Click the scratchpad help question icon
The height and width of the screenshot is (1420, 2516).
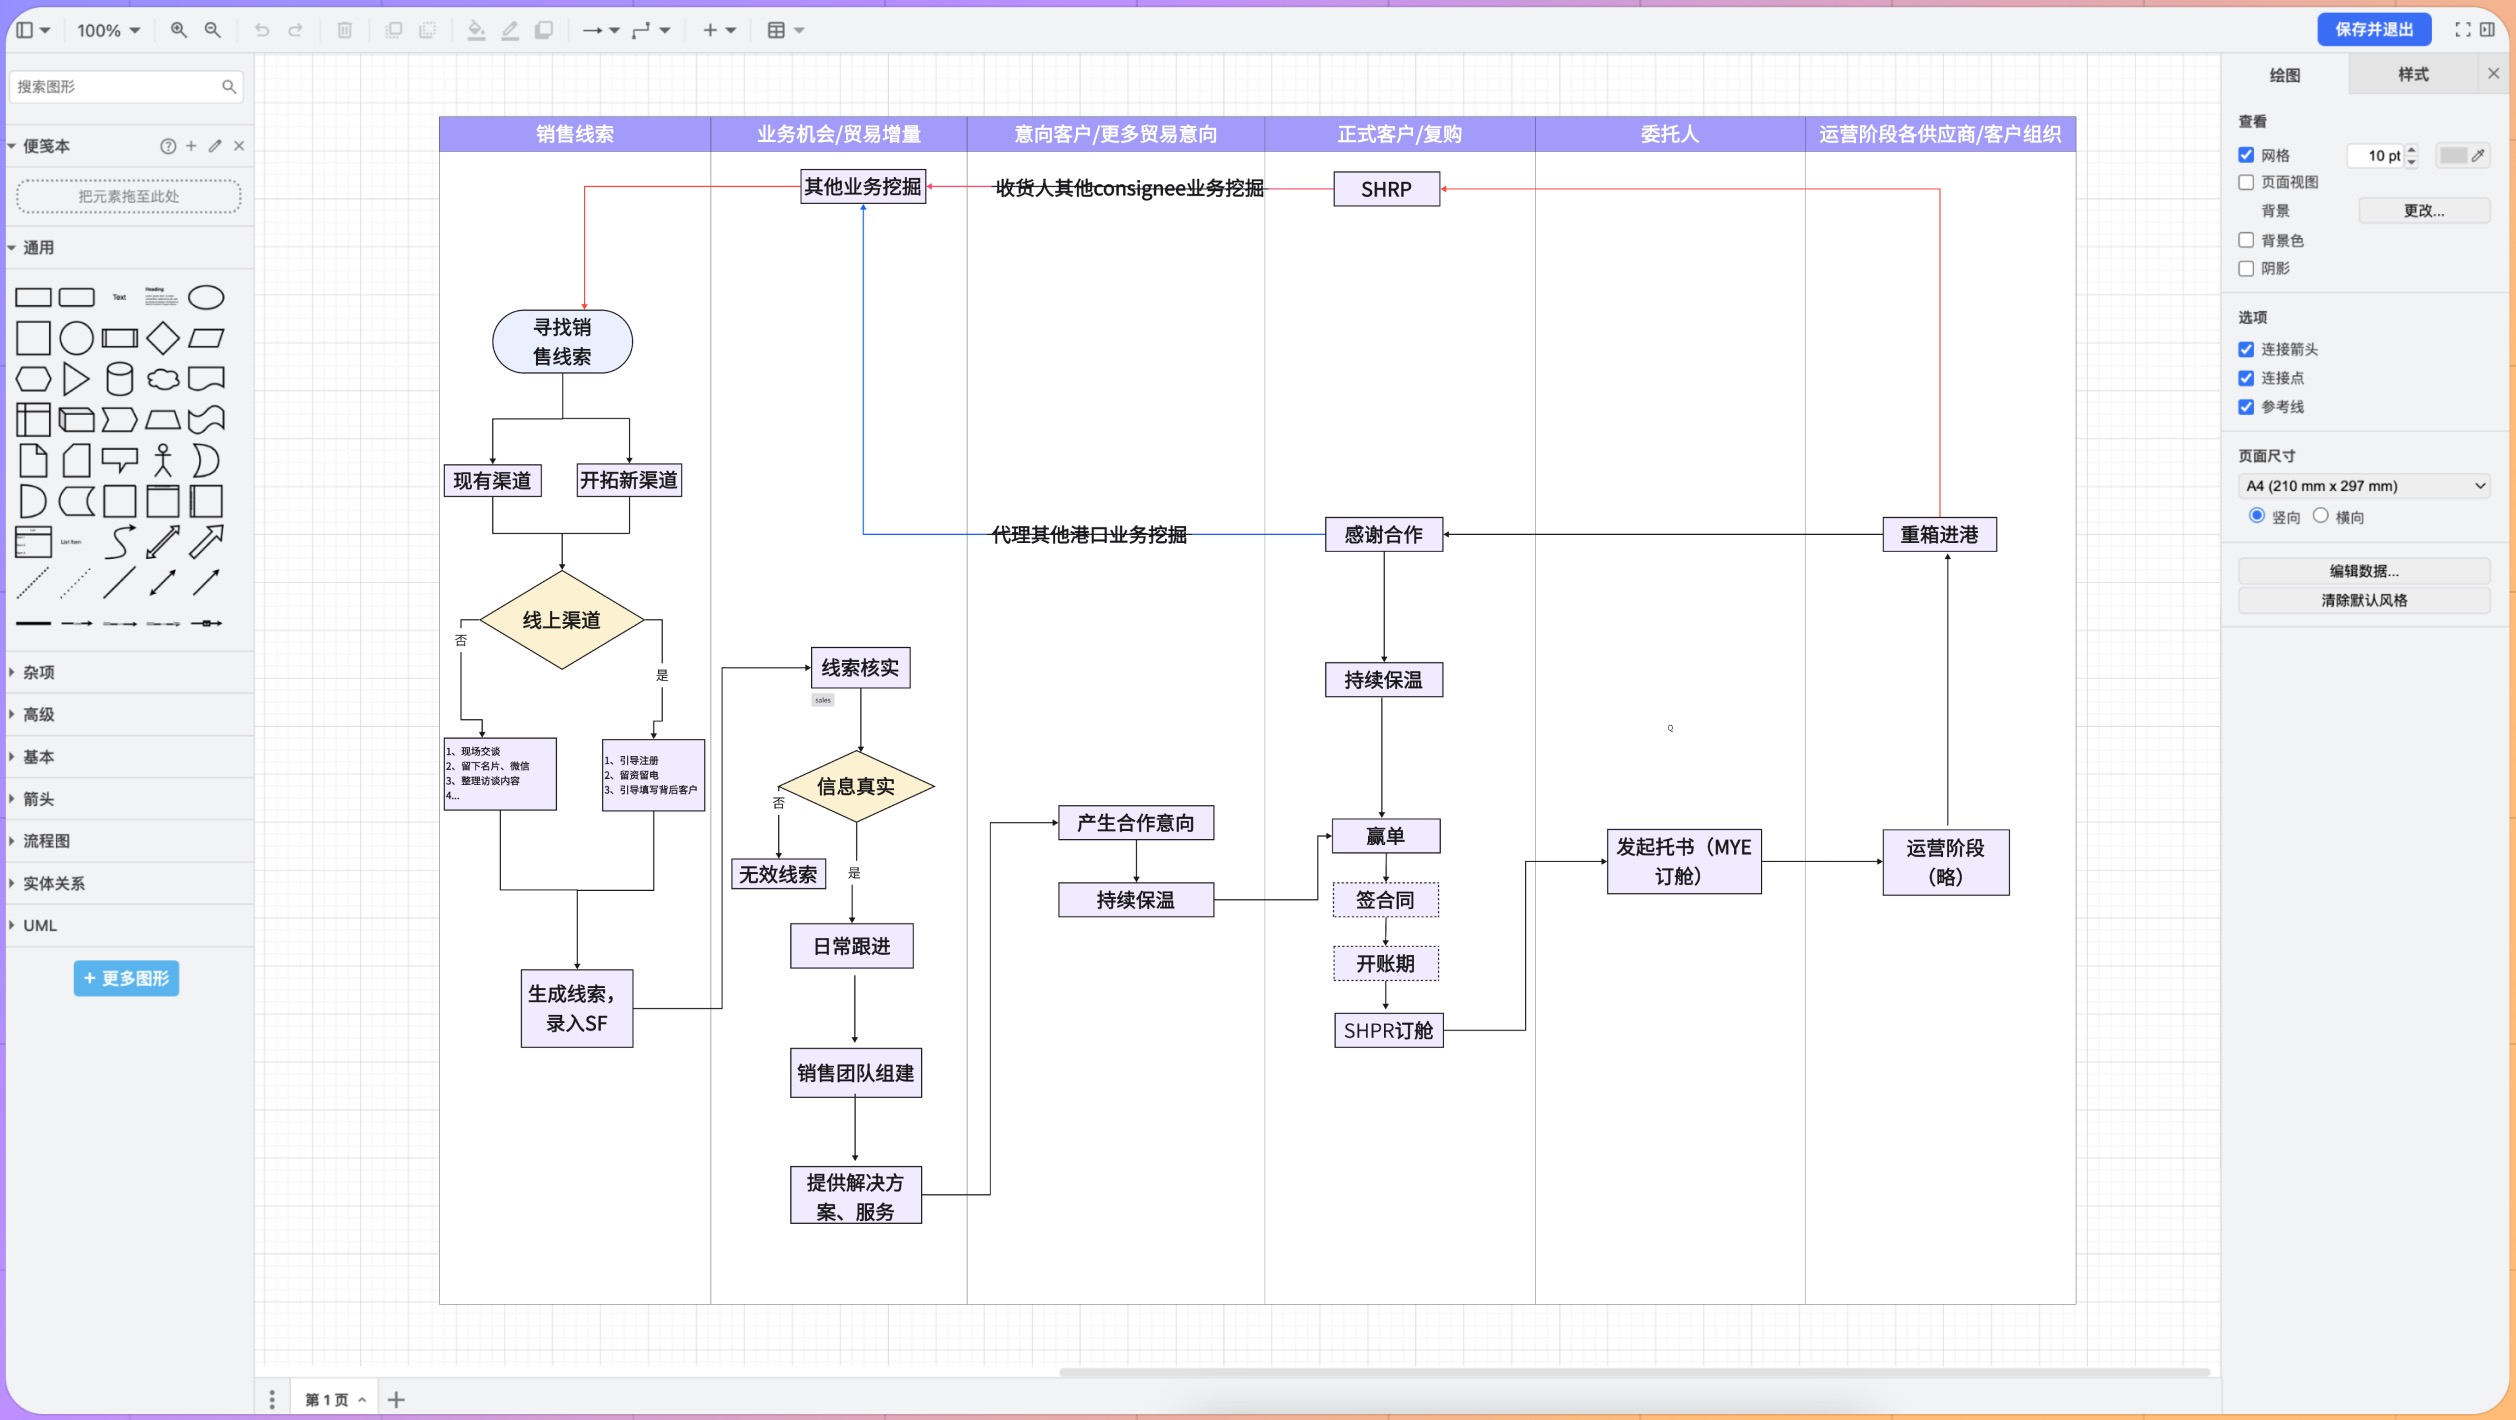click(x=168, y=146)
